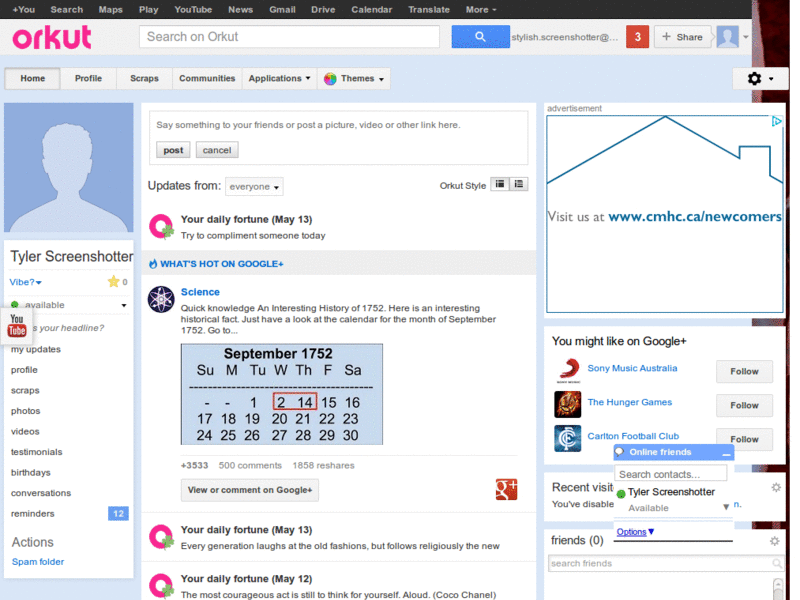Open the Science post title link
Image resolution: width=800 pixels, height=600 pixels.
(200, 292)
